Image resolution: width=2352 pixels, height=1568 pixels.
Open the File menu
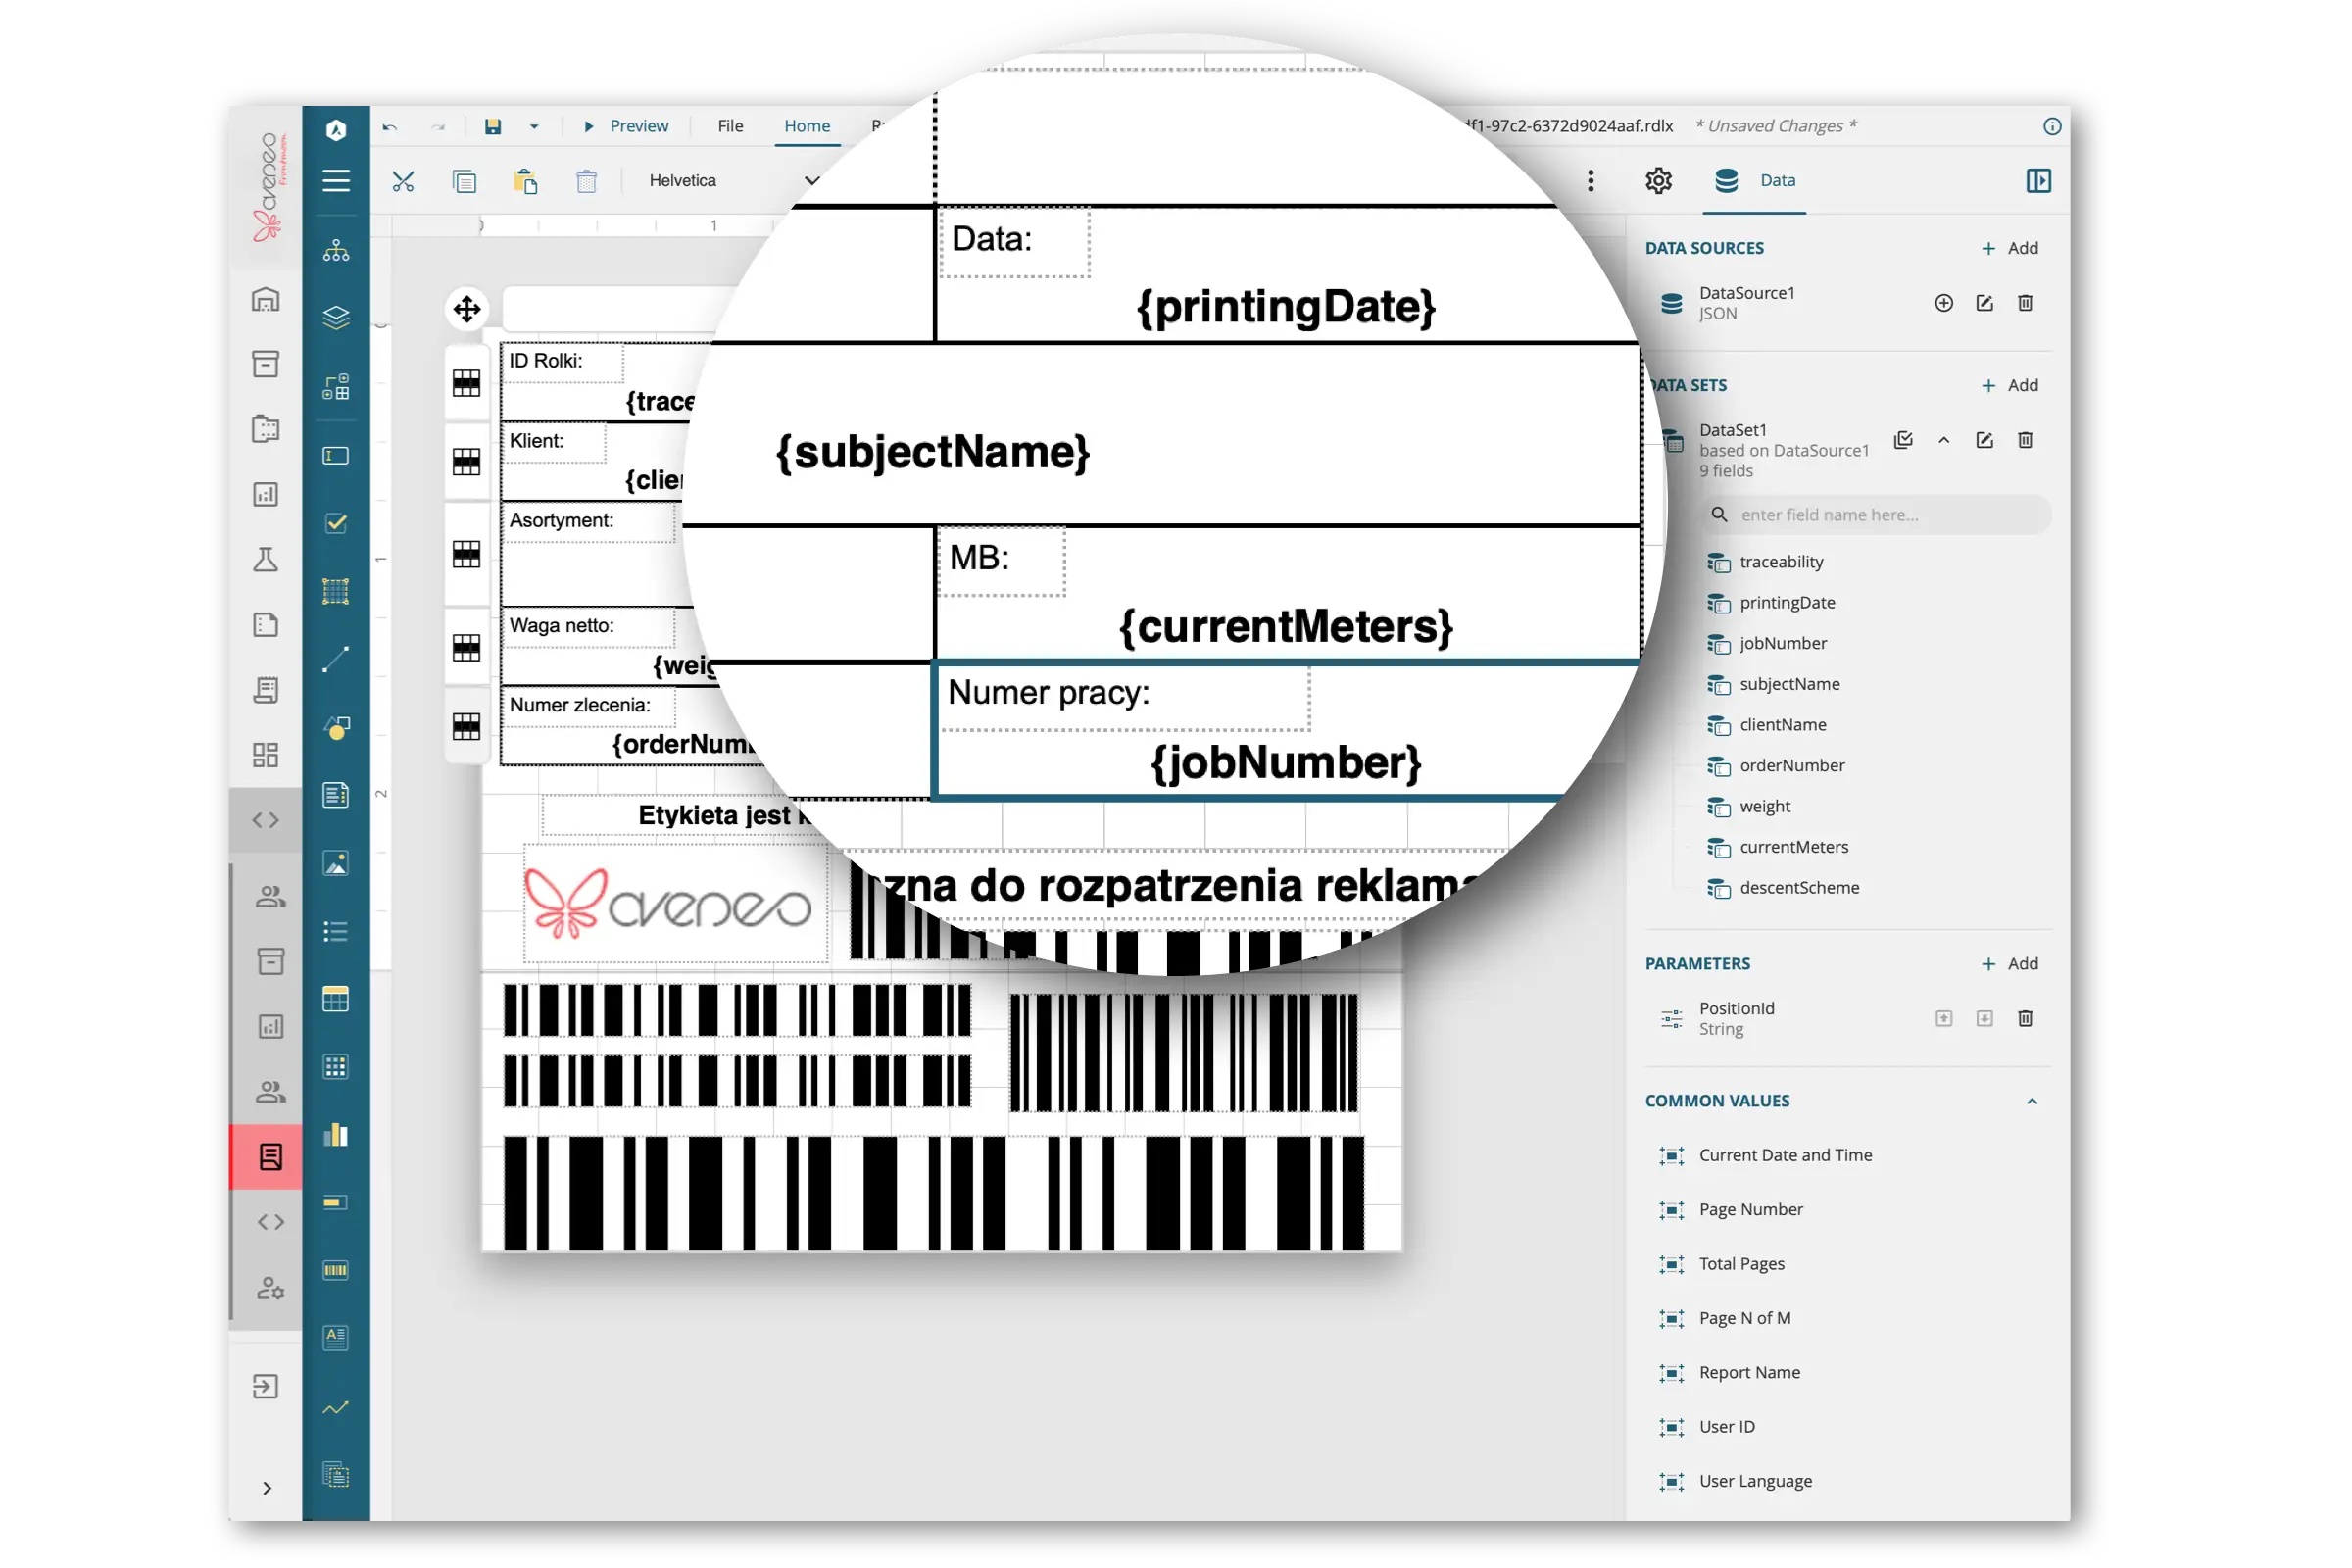tap(730, 126)
